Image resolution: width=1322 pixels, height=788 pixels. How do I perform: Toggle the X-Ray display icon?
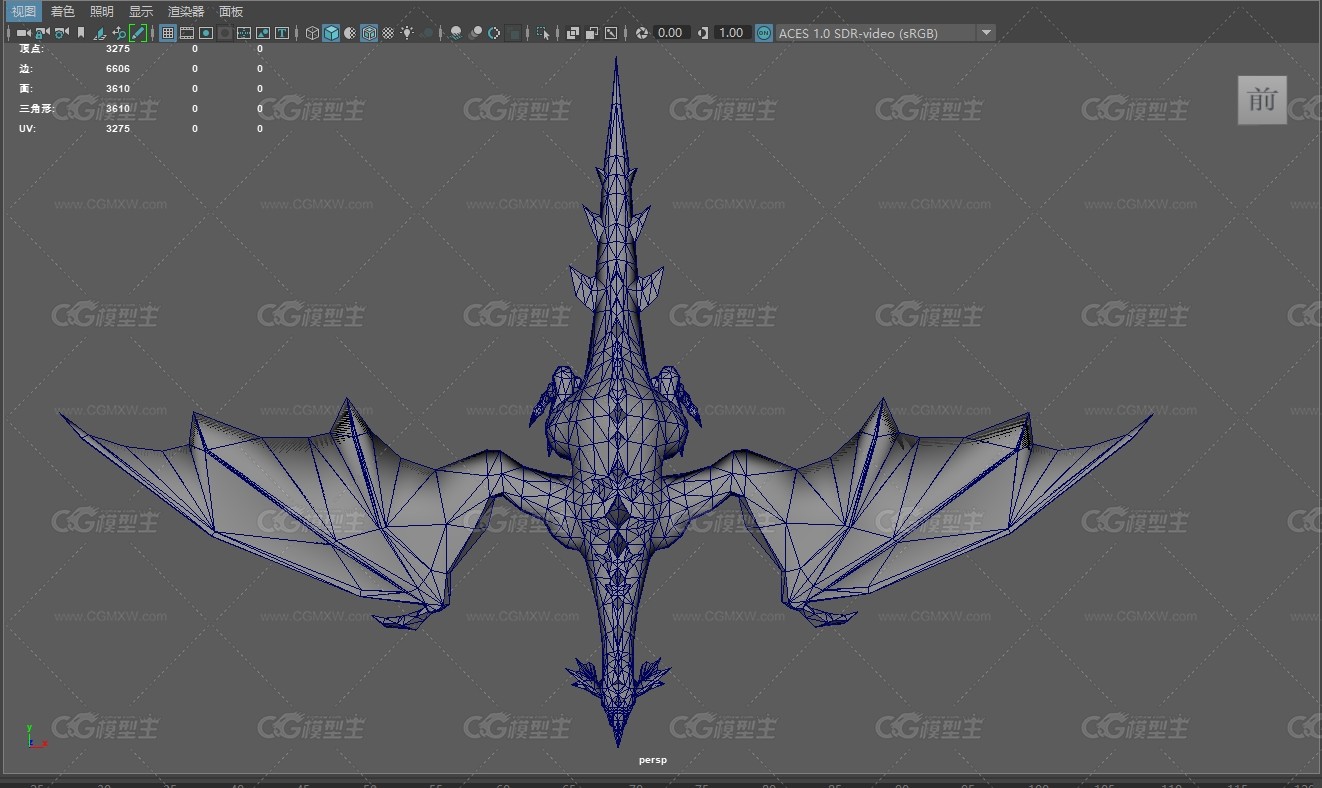[x=573, y=33]
